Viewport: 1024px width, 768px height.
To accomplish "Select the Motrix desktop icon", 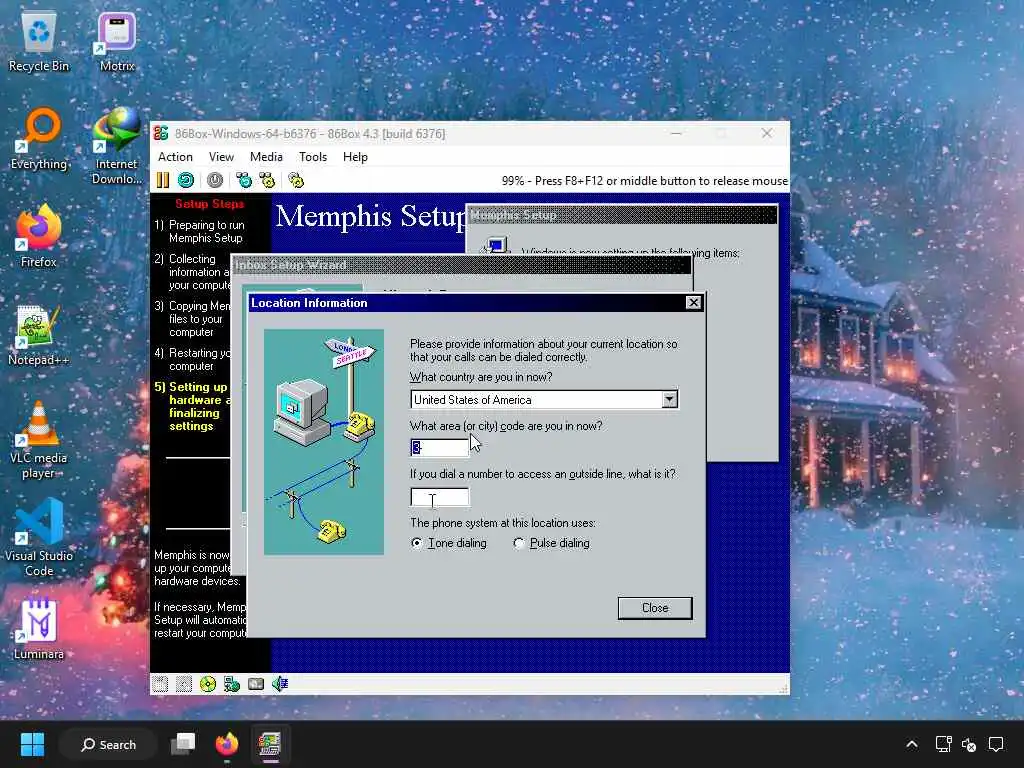I will [x=117, y=42].
